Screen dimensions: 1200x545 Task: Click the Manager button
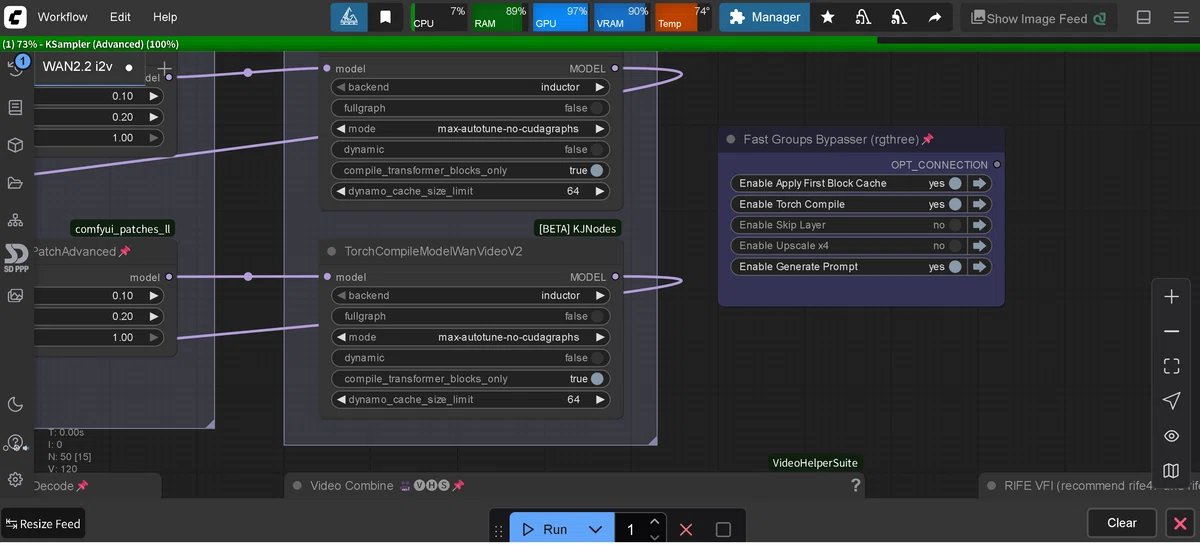click(x=764, y=17)
